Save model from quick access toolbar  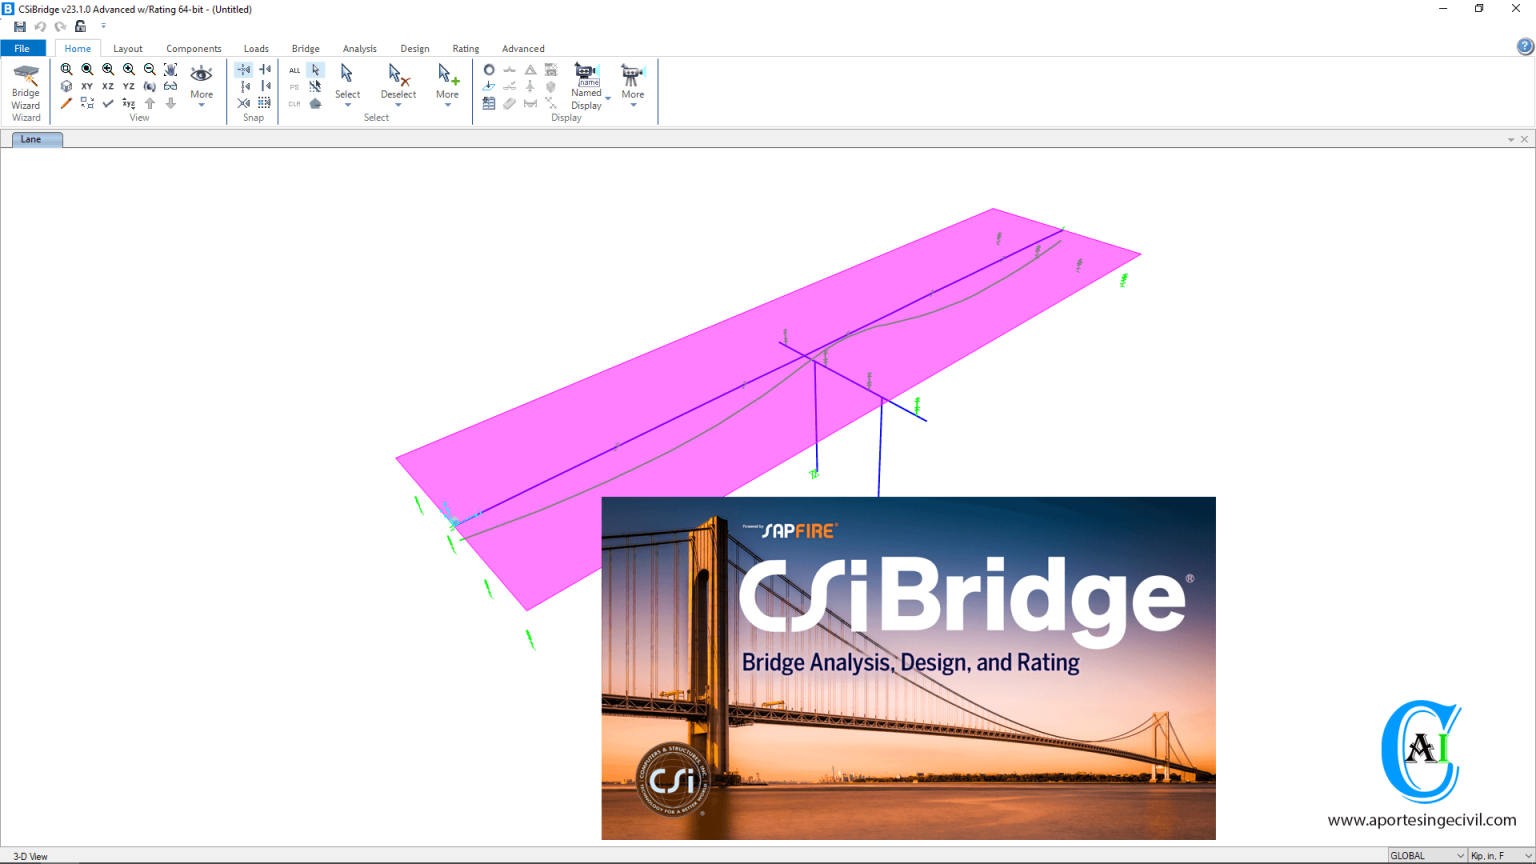[x=20, y=27]
